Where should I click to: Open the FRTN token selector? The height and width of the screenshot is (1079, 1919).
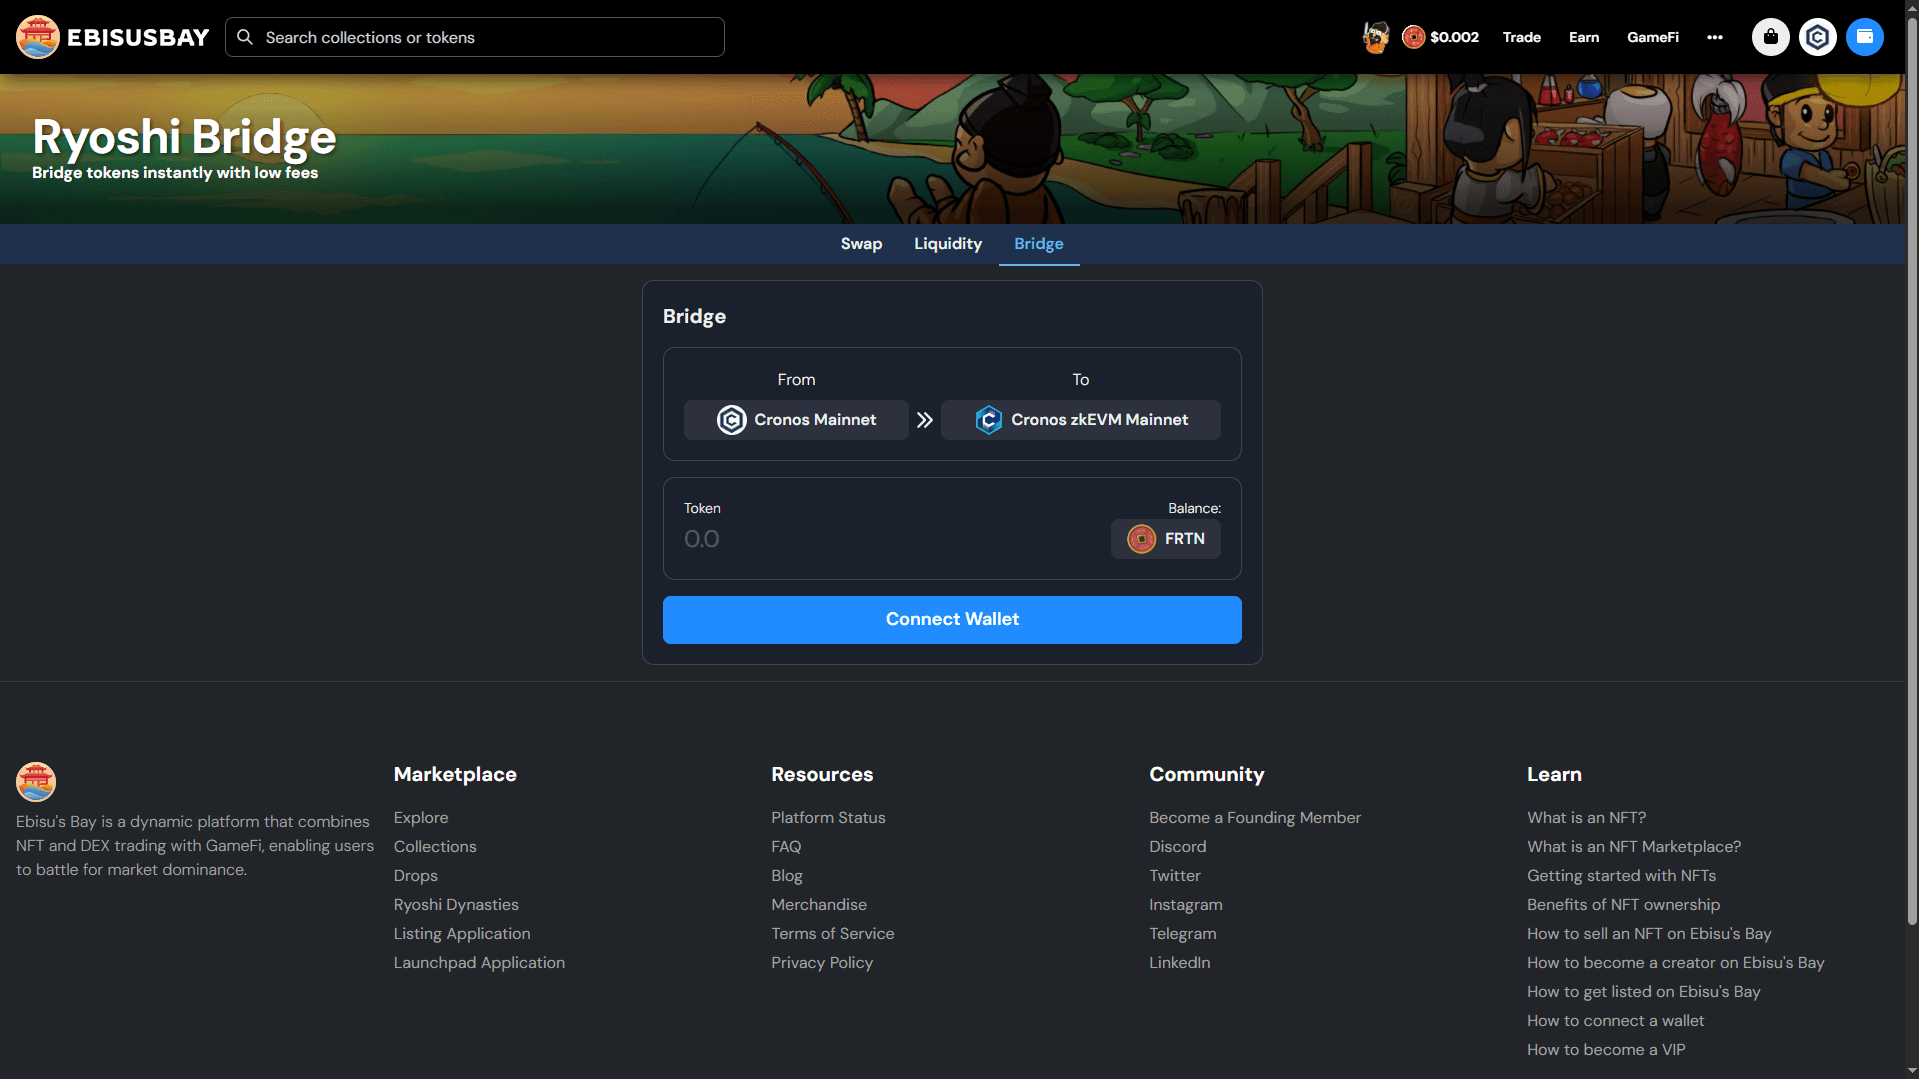point(1165,539)
